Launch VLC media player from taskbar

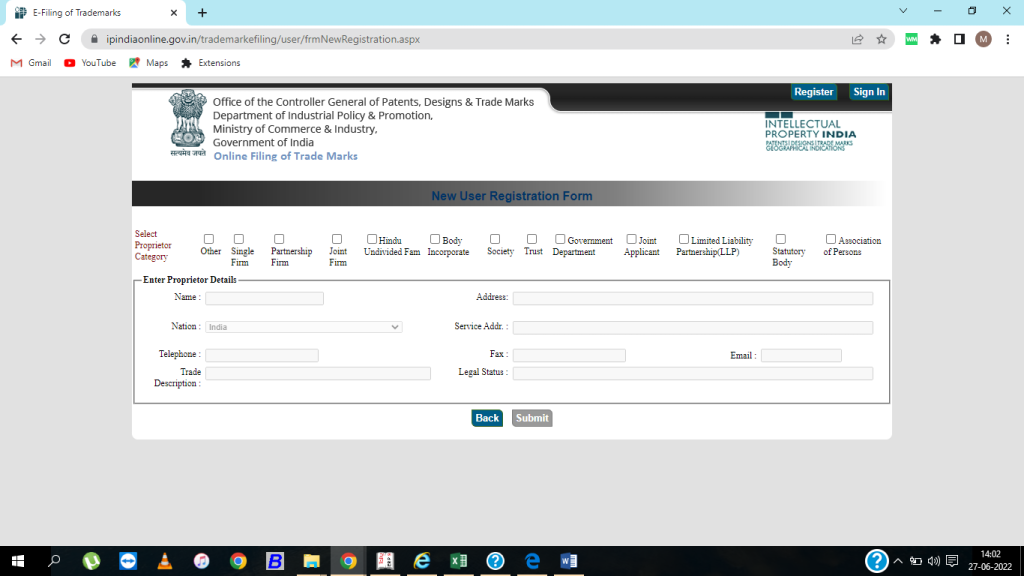tap(164, 561)
